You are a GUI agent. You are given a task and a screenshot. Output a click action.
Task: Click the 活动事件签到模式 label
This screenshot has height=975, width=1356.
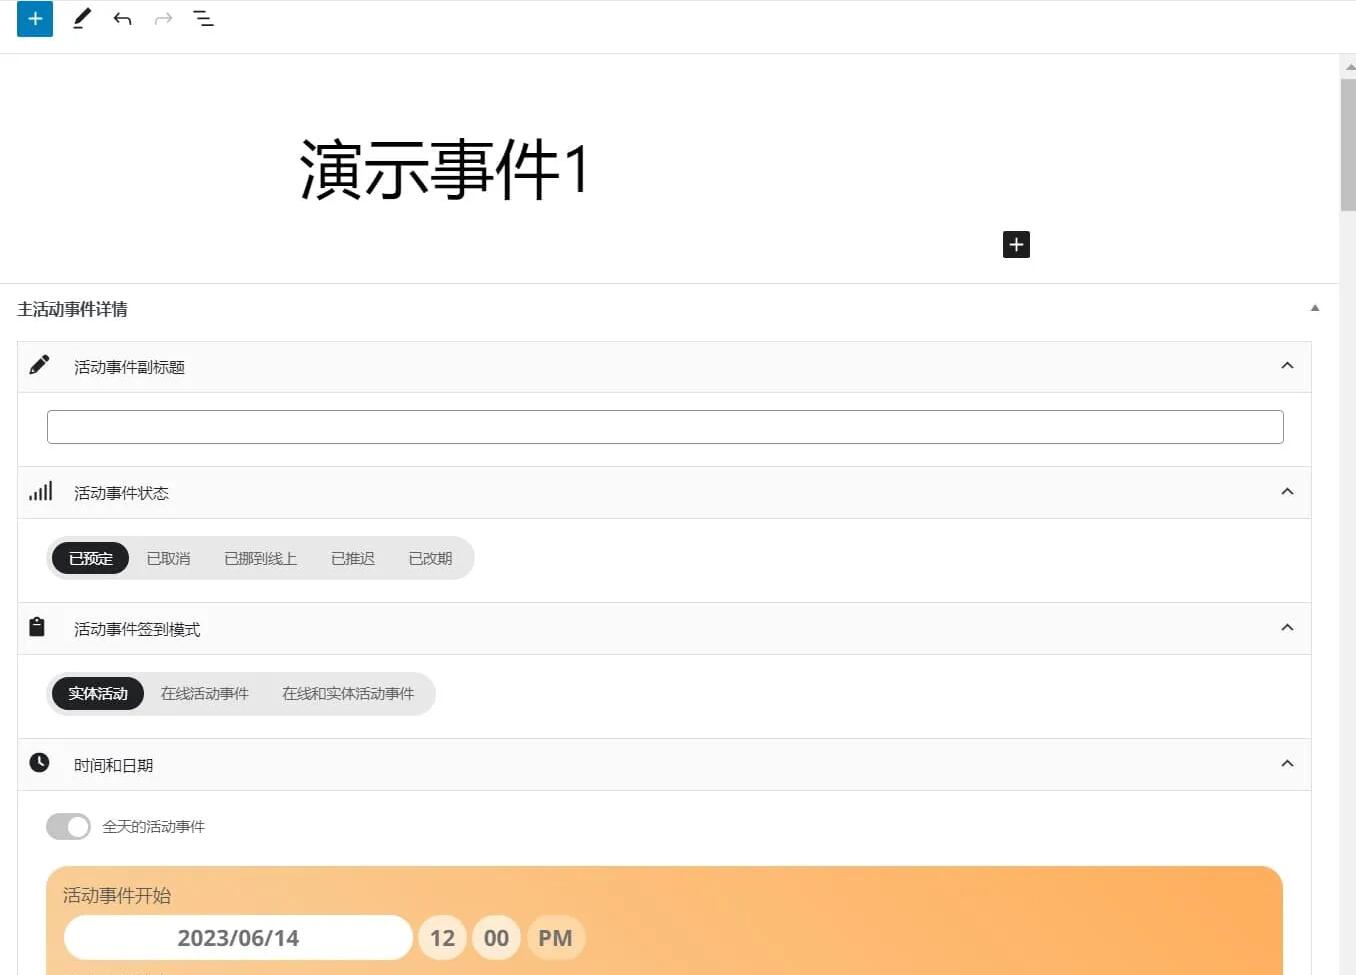coord(137,629)
